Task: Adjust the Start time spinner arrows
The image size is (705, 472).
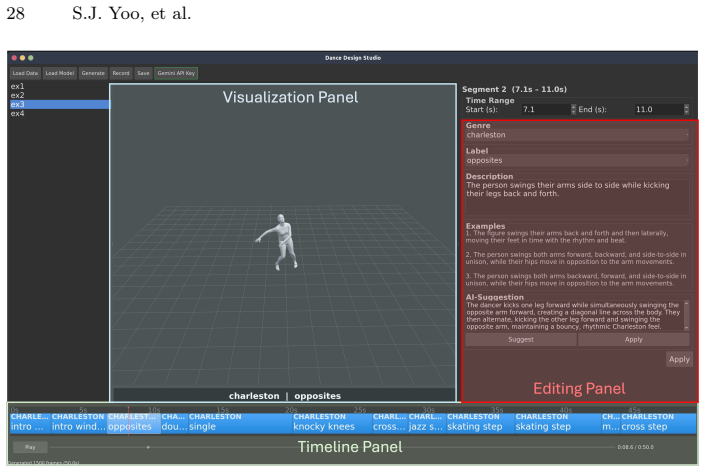Action: pos(573,109)
